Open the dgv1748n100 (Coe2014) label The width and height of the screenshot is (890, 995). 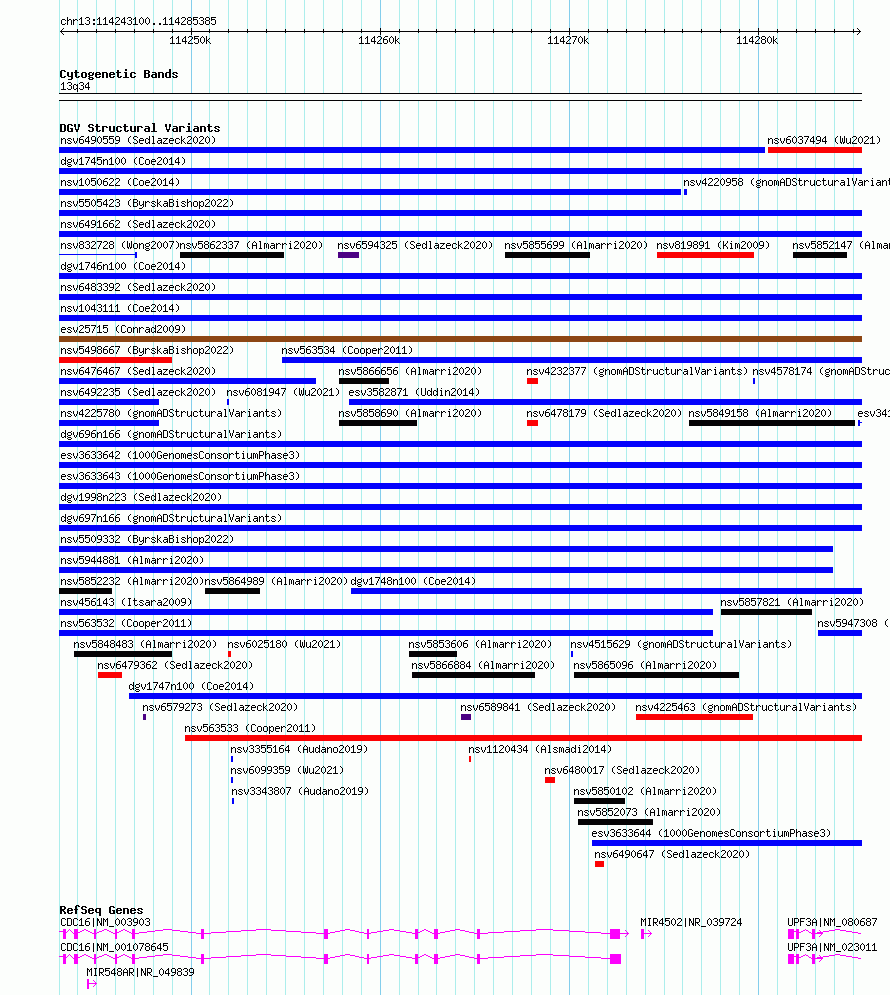(x=413, y=581)
